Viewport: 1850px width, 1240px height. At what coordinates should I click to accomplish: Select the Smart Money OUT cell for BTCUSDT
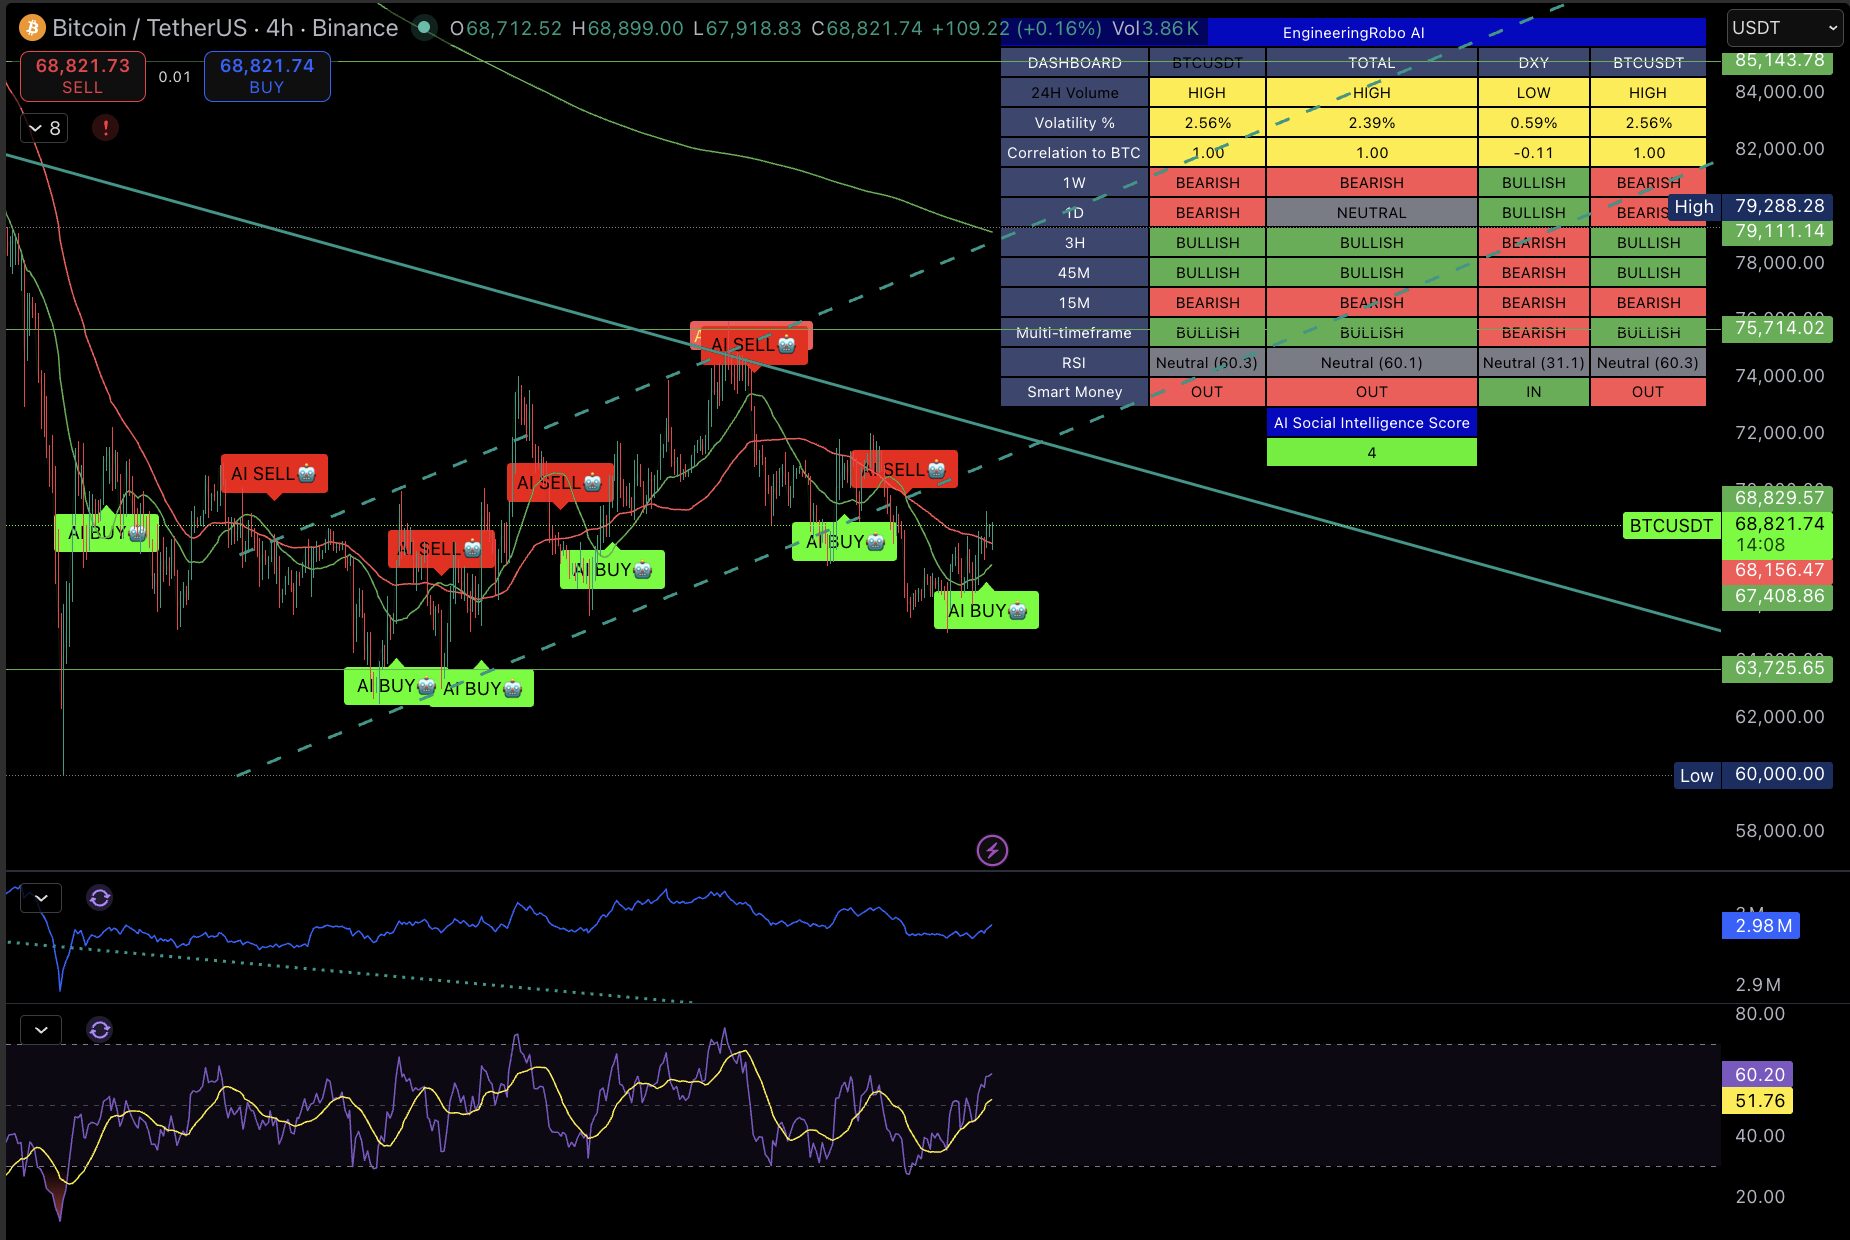click(x=1207, y=392)
